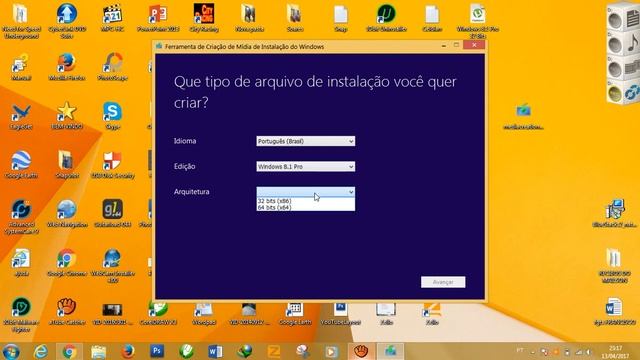The height and width of the screenshot is (360, 640).
Task: Select the MPC-HC desktop shortcut
Action: pyautogui.click(x=113, y=18)
